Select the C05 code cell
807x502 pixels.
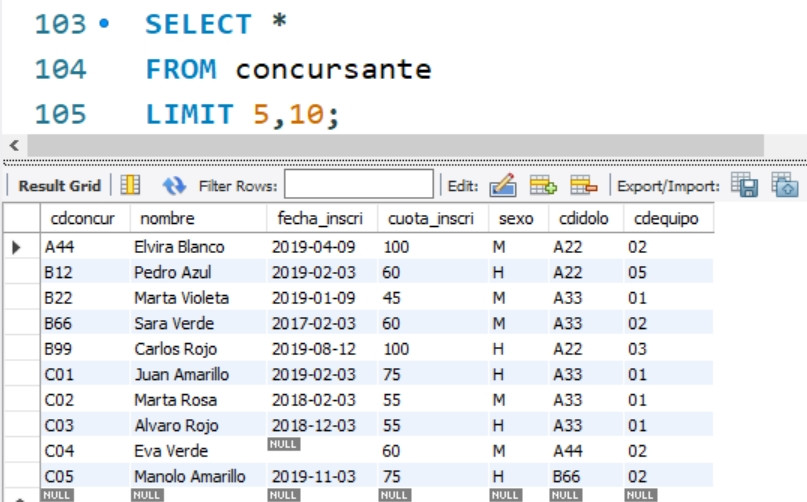pos(85,476)
